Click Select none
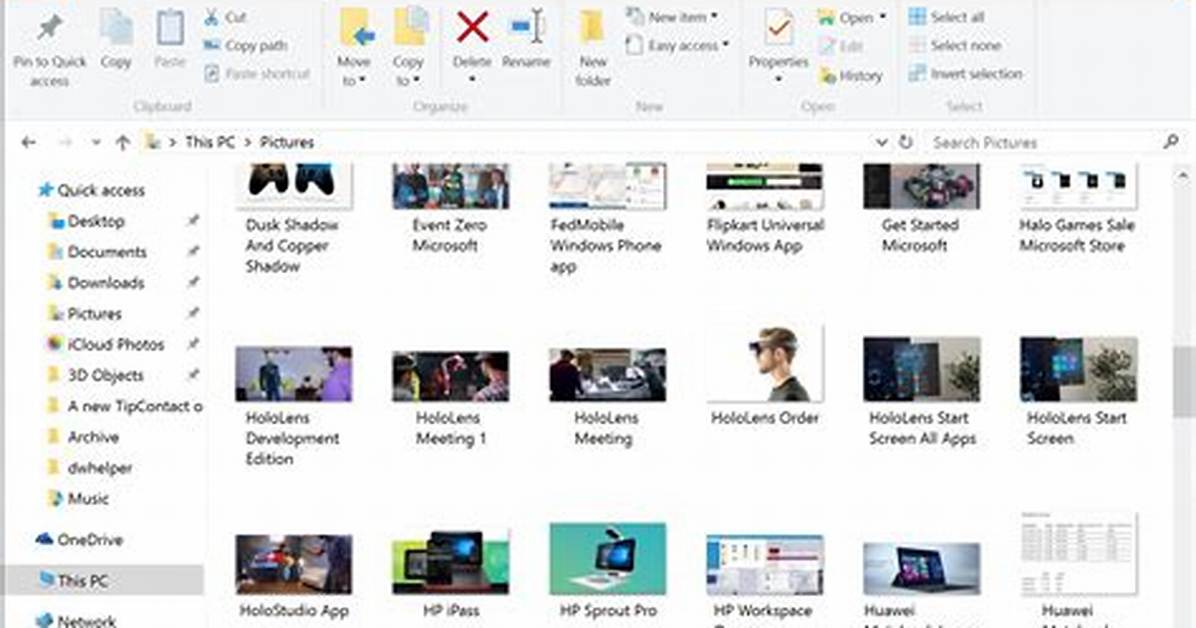The image size is (1196, 628). (x=954, y=46)
